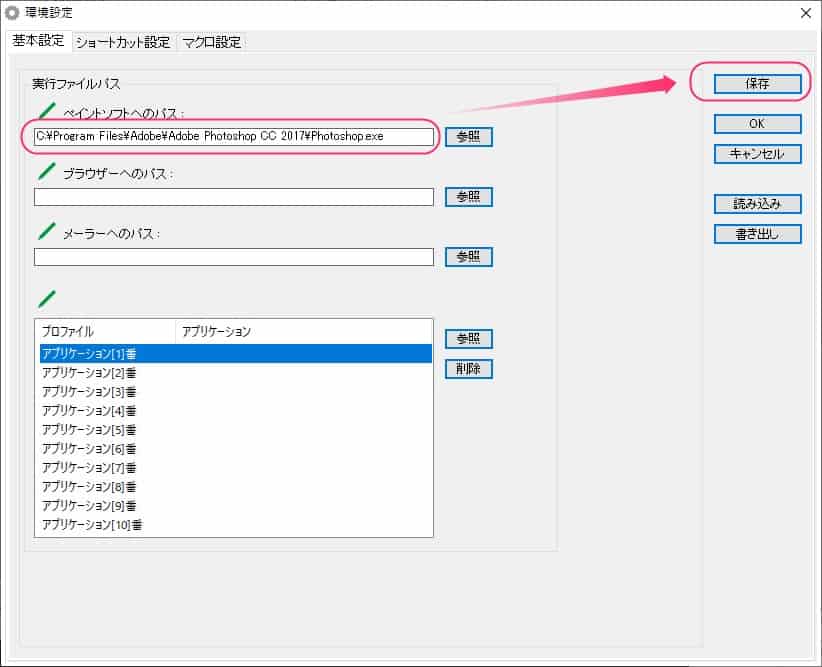Close the 環境設定 window

(806, 13)
